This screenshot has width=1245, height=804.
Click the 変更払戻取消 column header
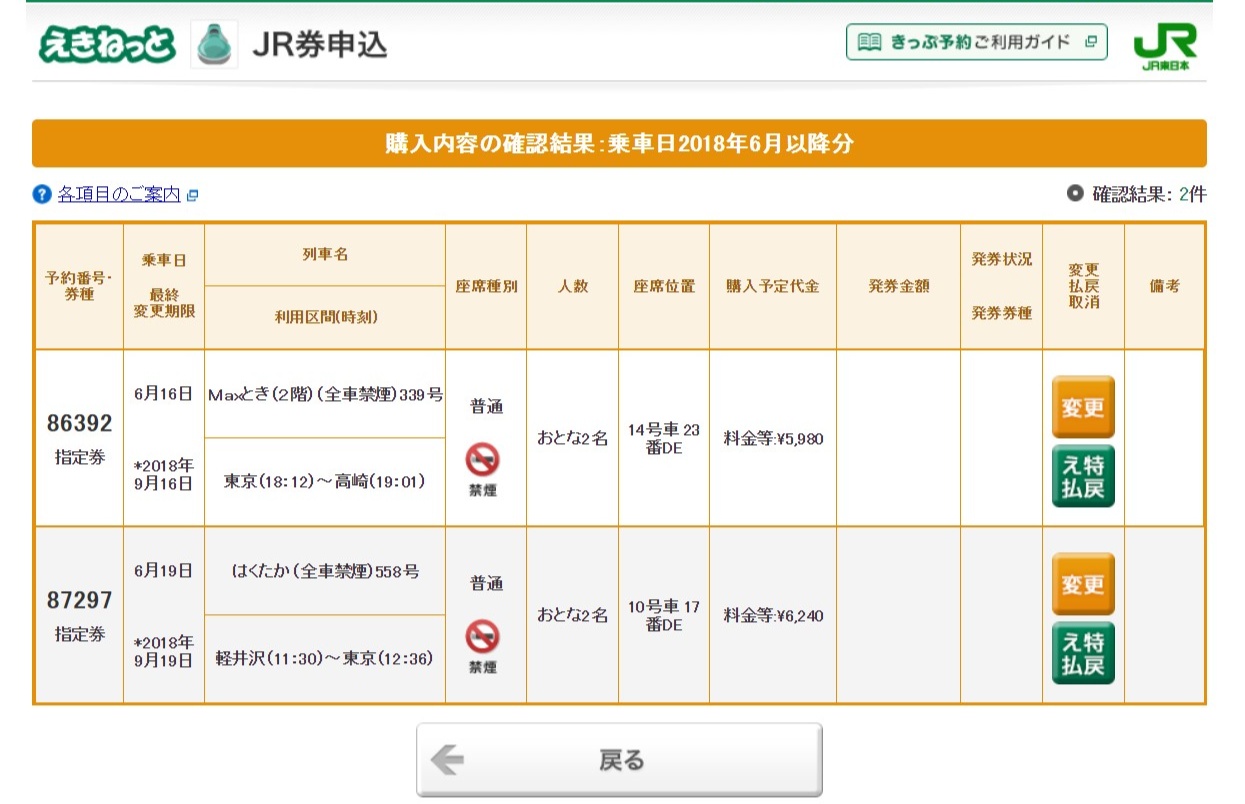click(x=1083, y=286)
